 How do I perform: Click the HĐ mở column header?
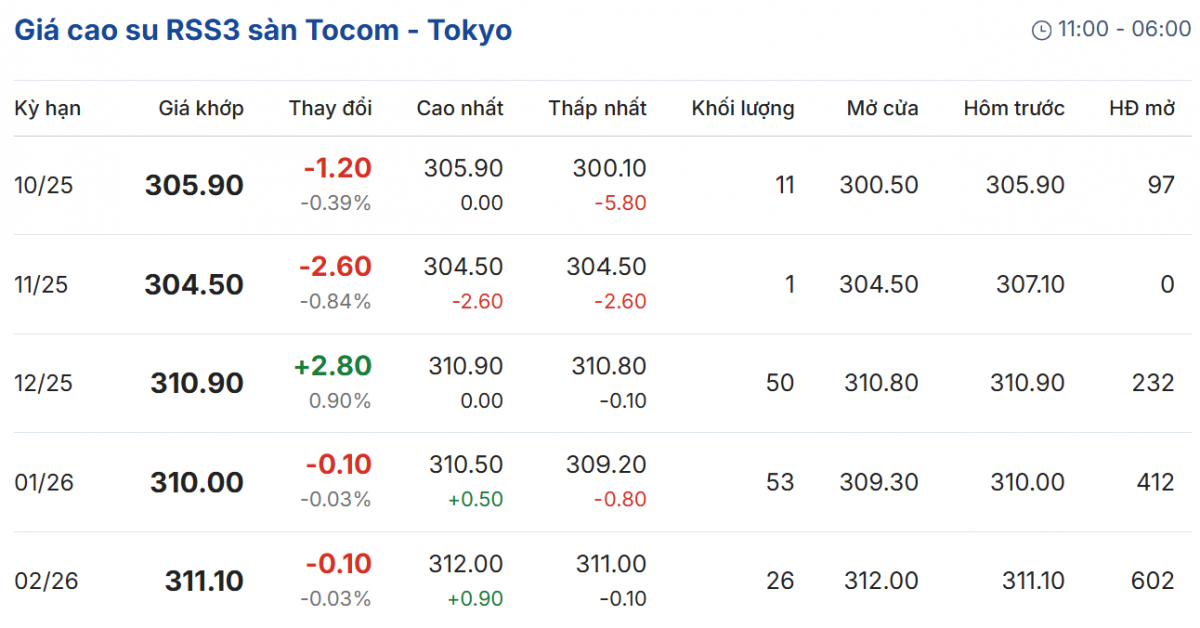pos(1141,108)
